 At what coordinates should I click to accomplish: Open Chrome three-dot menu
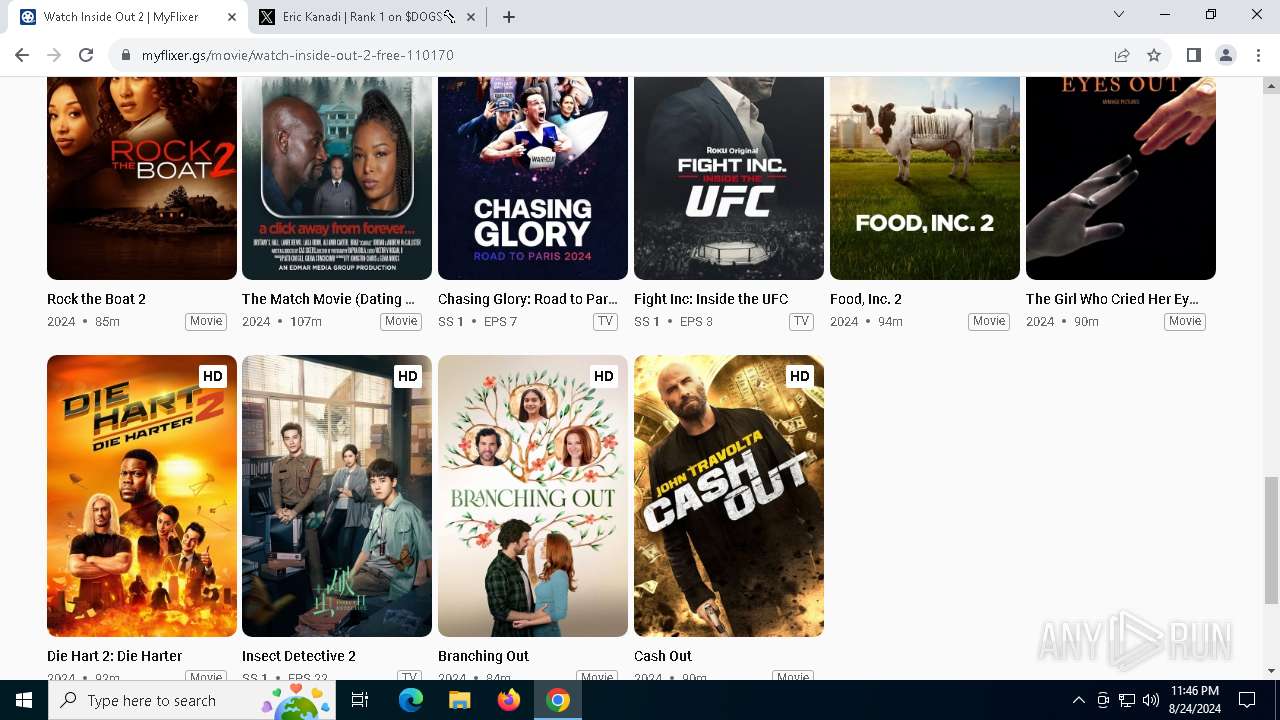1258,55
